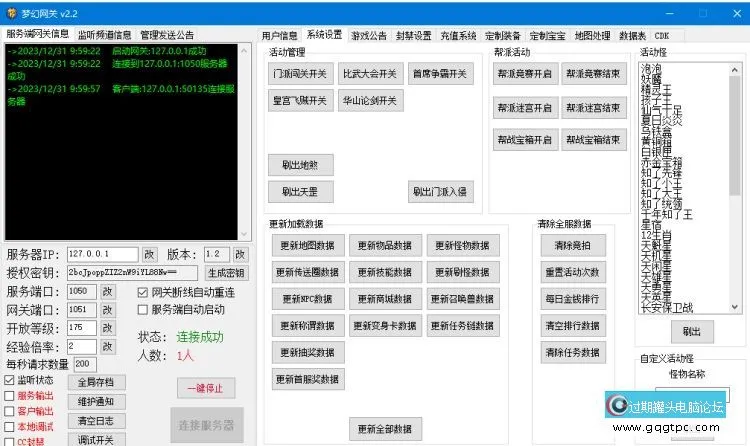Open the 游戏公告 tab

(369, 36)
